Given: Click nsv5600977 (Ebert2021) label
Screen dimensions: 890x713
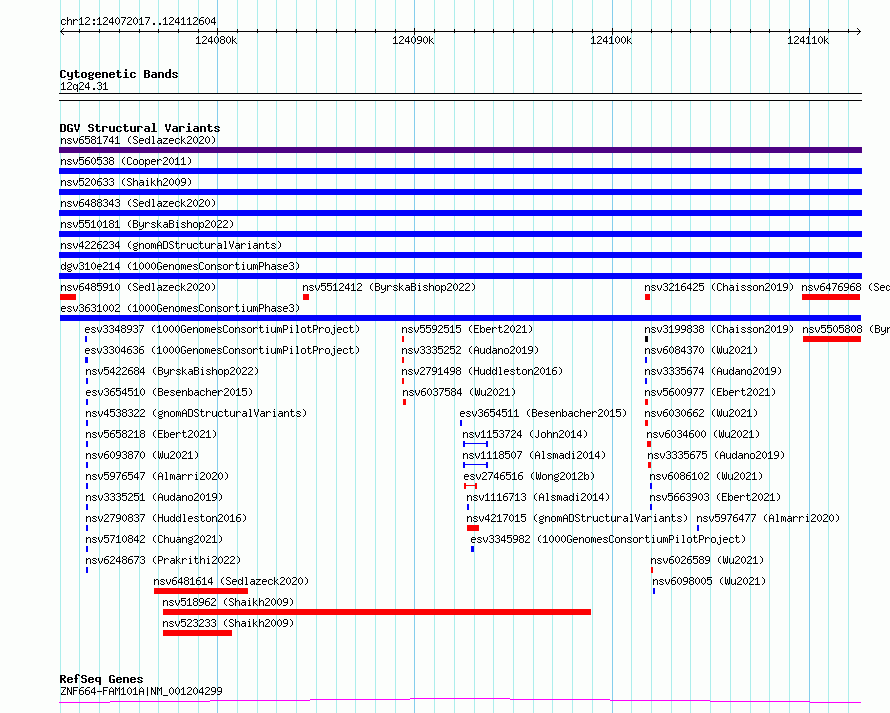Looking at the screenshot, I should click(x=710, y=392).
